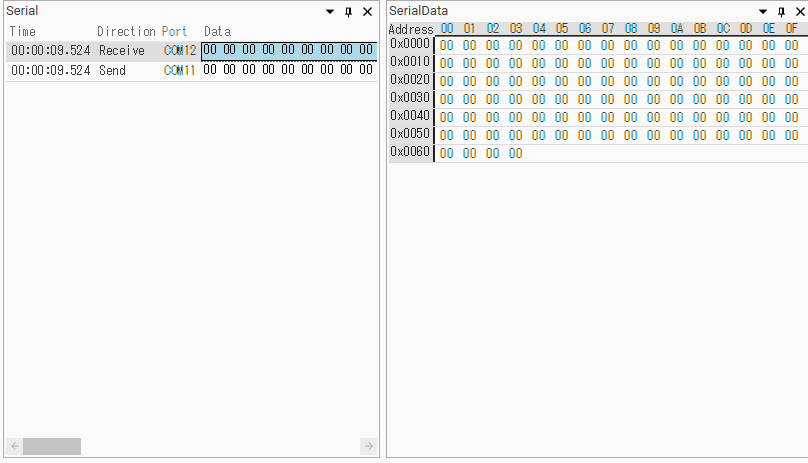Click the selected data cell of Receive row
Screen dimensions: 808x463
pyautogui.click(x=289, y=51)
